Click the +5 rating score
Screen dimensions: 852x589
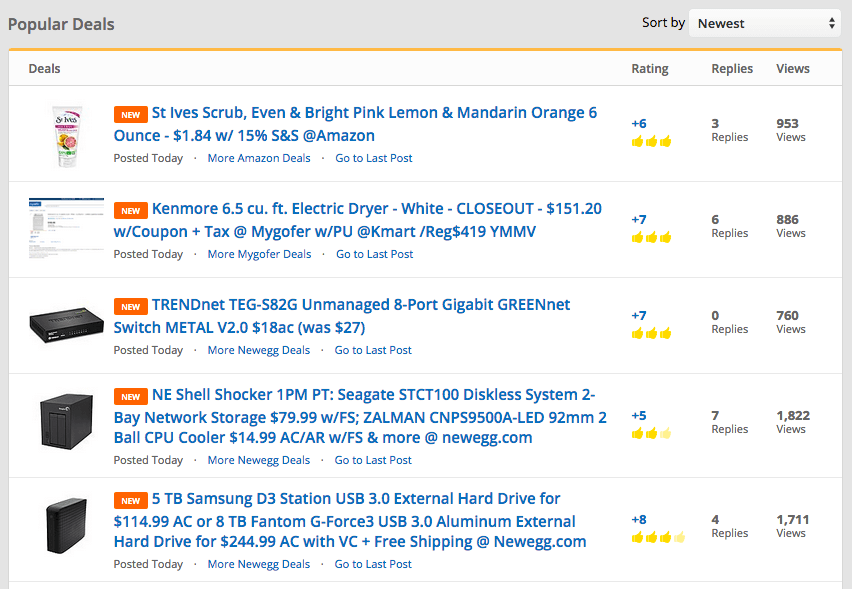(639, 416)
